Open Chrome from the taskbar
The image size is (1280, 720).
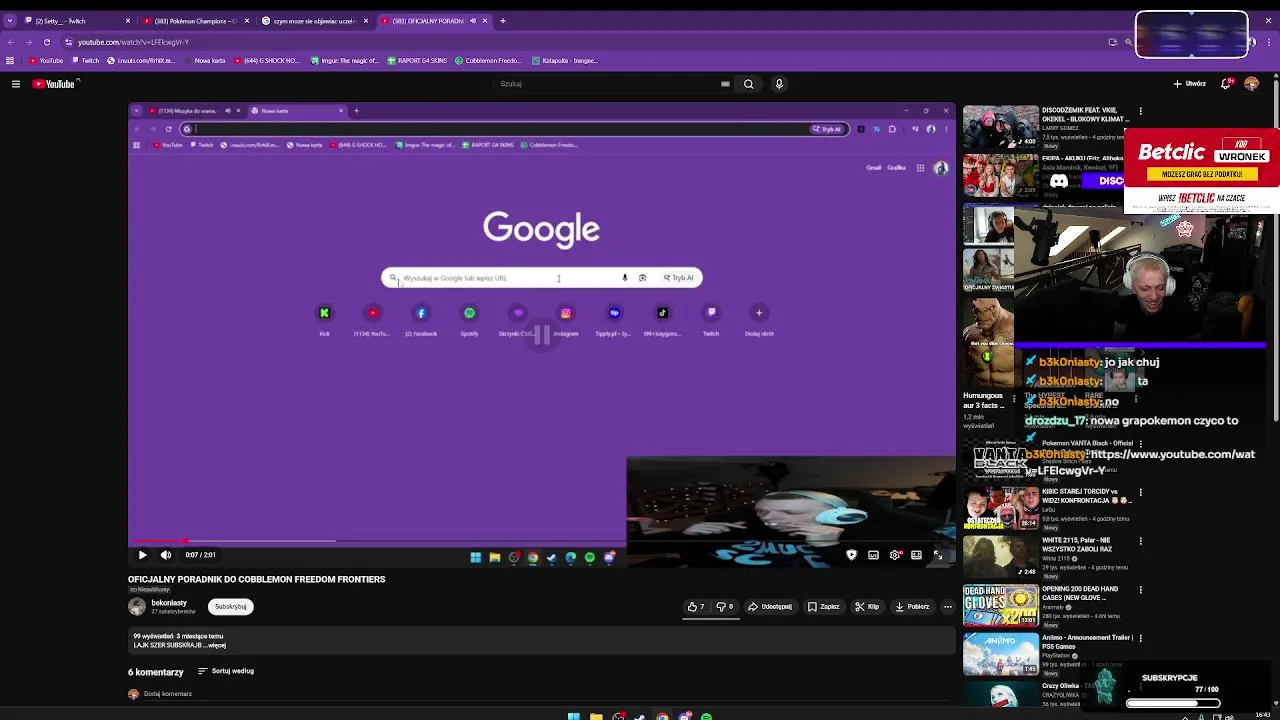[x=662, y=716]
